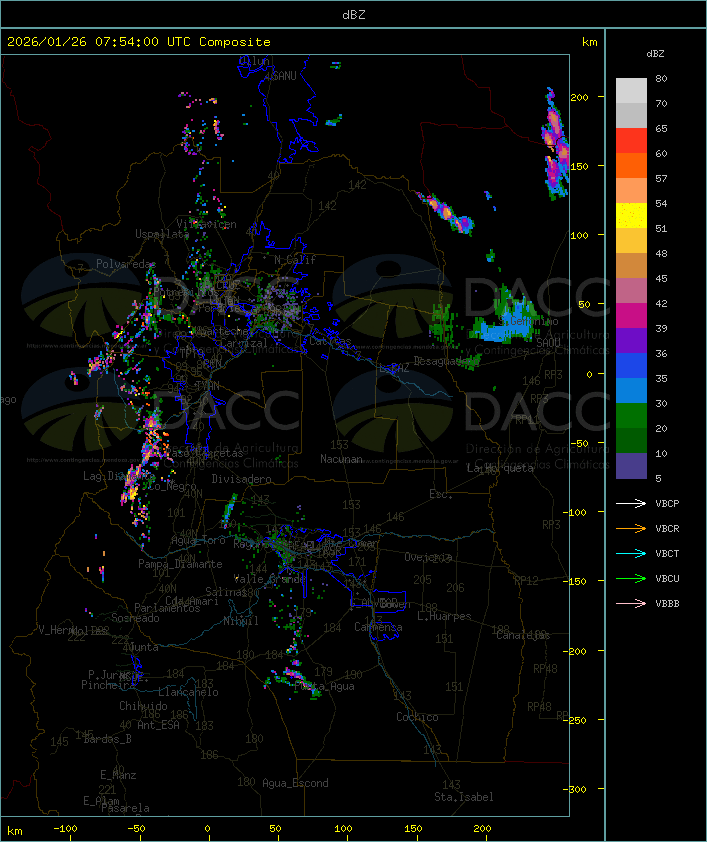Screen dimensions: 707x842
Task: Select the Divisadero label on the map
Action: pos(242,479)
